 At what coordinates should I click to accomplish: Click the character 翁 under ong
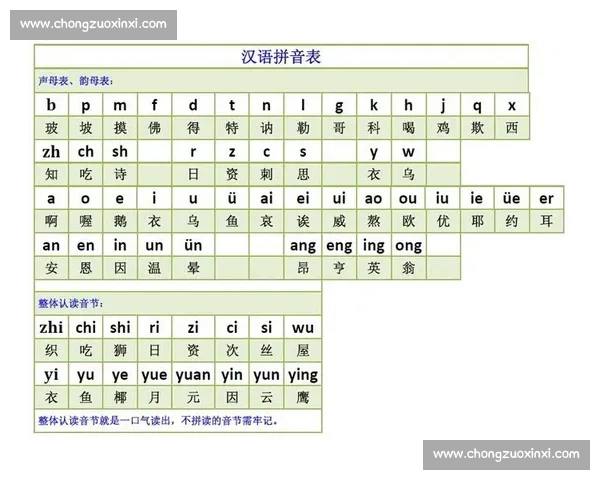408,268
